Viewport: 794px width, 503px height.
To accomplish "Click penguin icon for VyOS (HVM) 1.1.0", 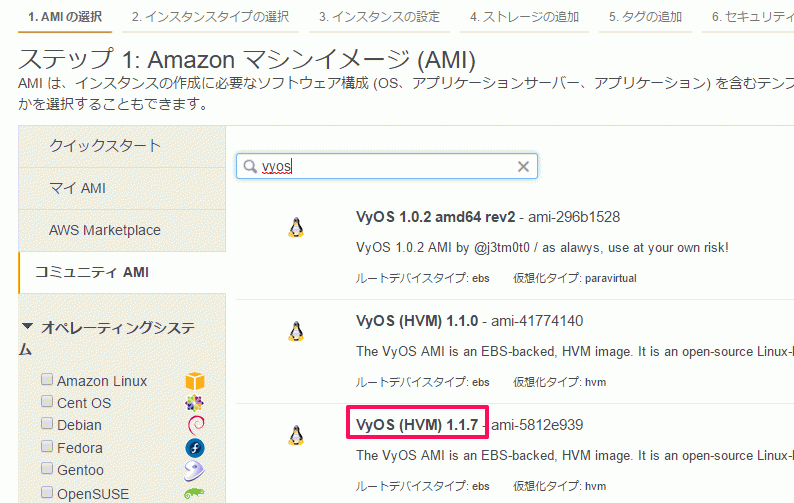I will tap(296, 331).
